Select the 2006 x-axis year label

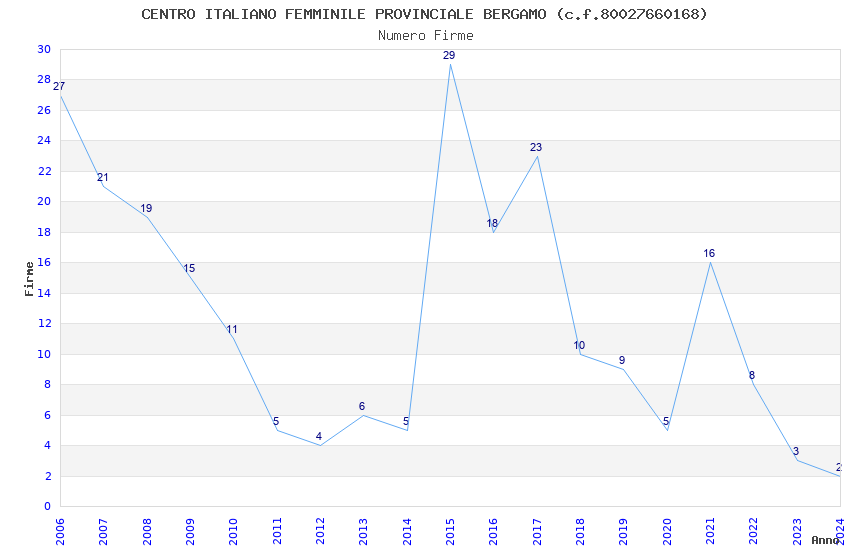coord(60,532)
